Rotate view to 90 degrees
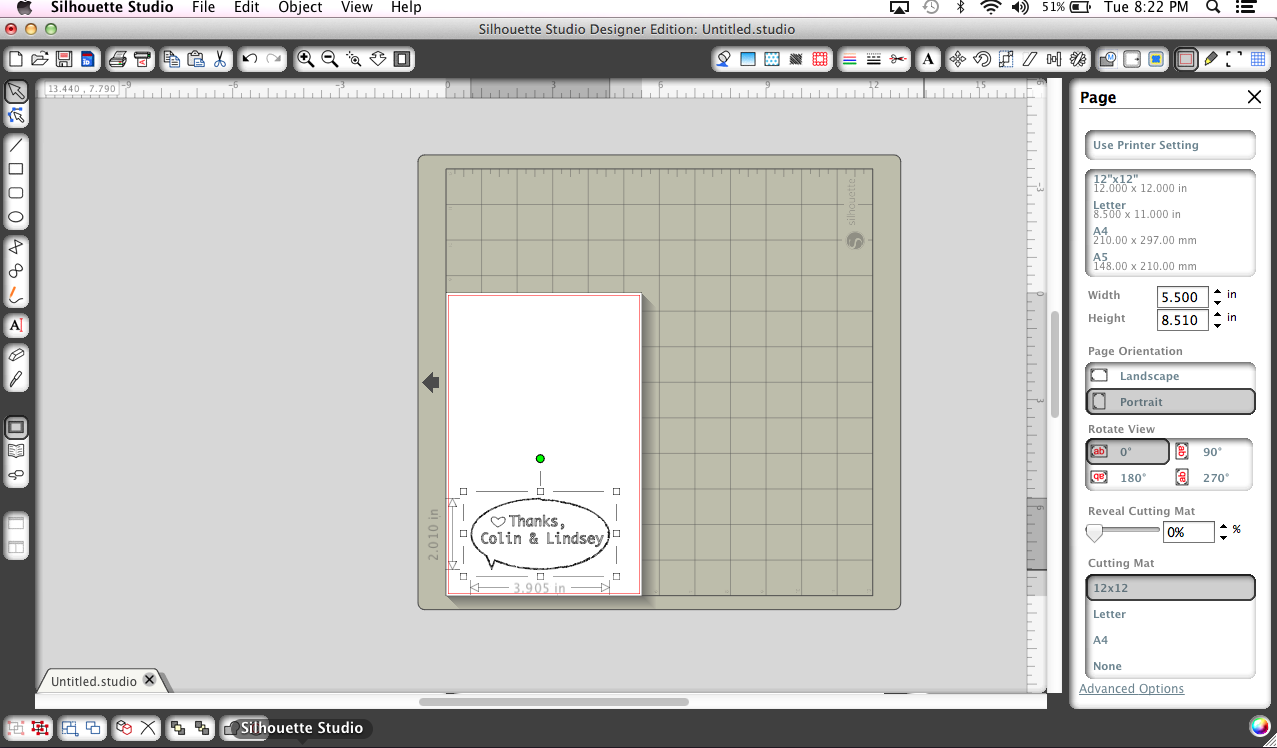1277x748 pixels. [1212, 452]
